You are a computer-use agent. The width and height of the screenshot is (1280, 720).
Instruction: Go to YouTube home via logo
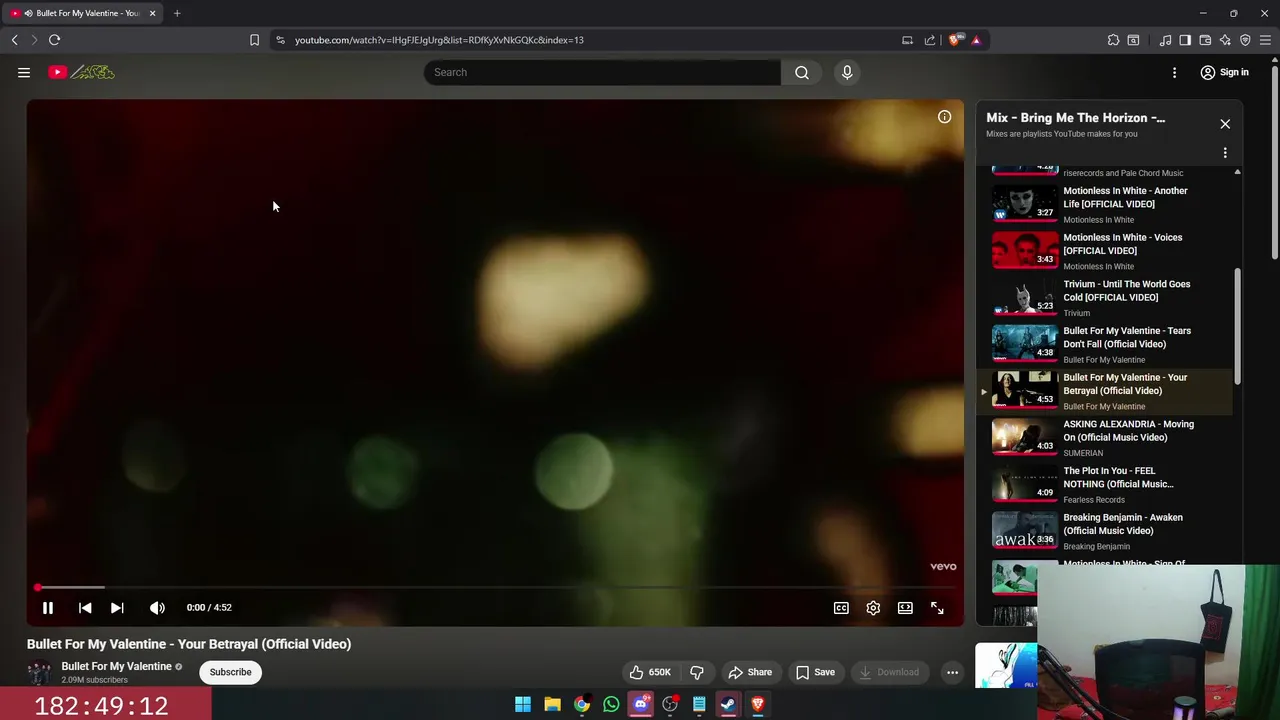click(x=81, y=72)
